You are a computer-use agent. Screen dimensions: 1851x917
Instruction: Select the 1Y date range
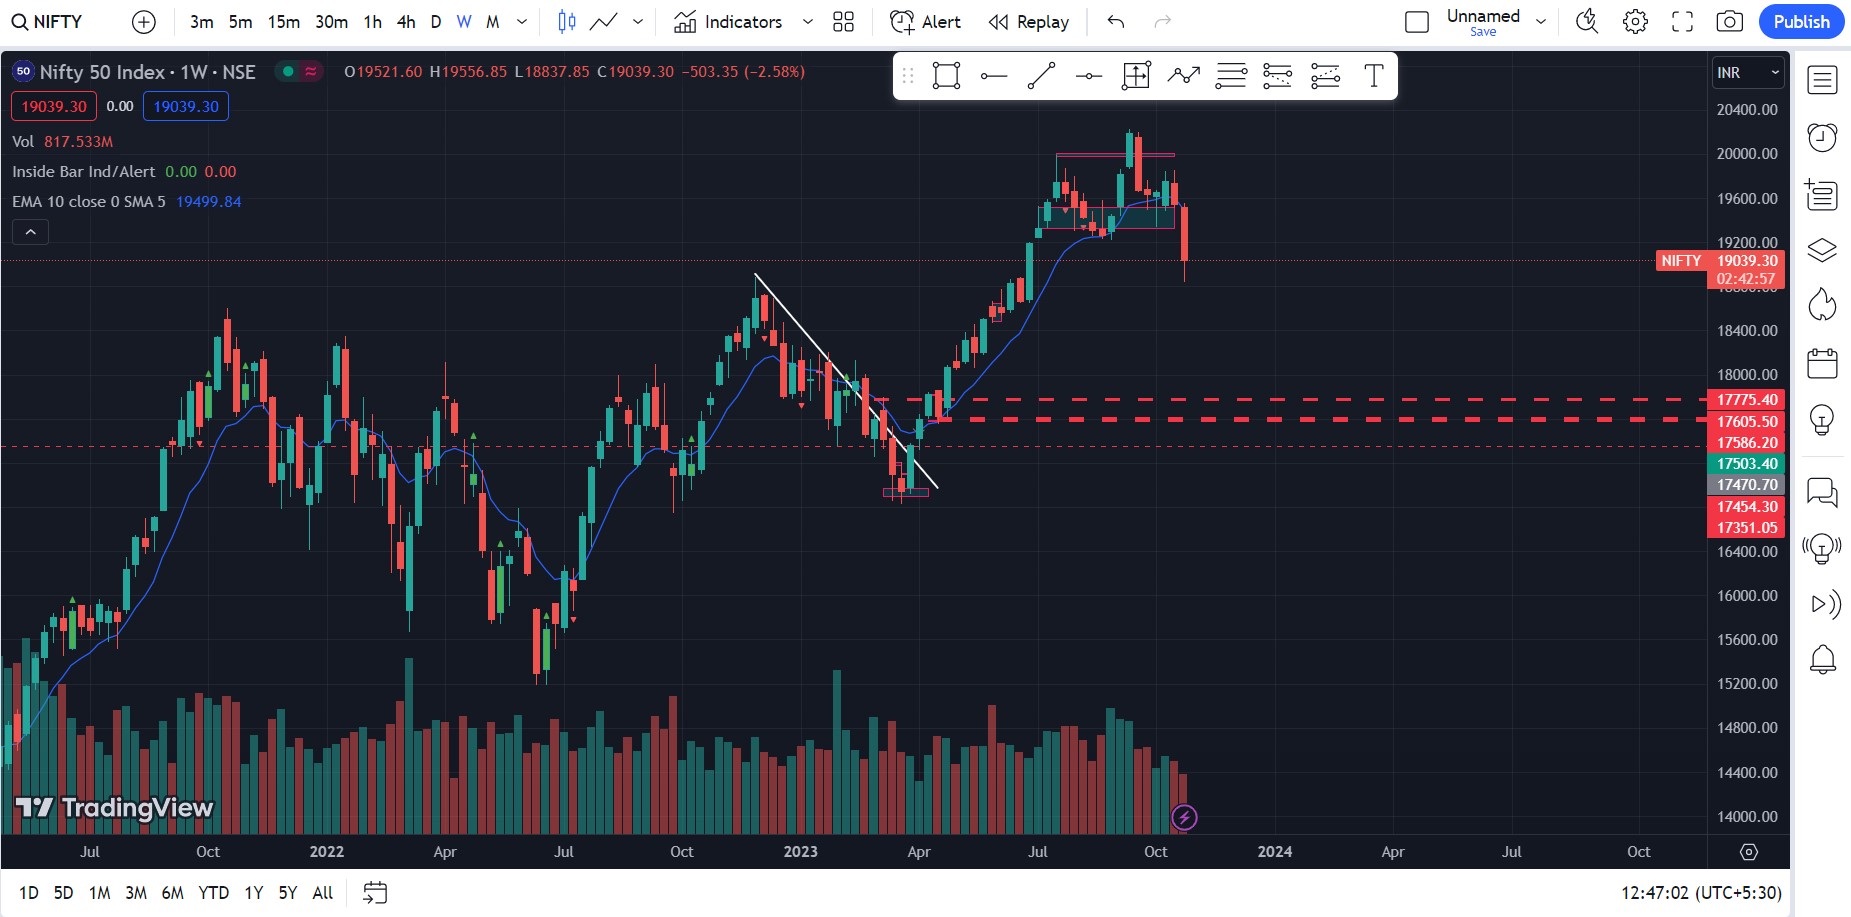(x=254, y=893)
